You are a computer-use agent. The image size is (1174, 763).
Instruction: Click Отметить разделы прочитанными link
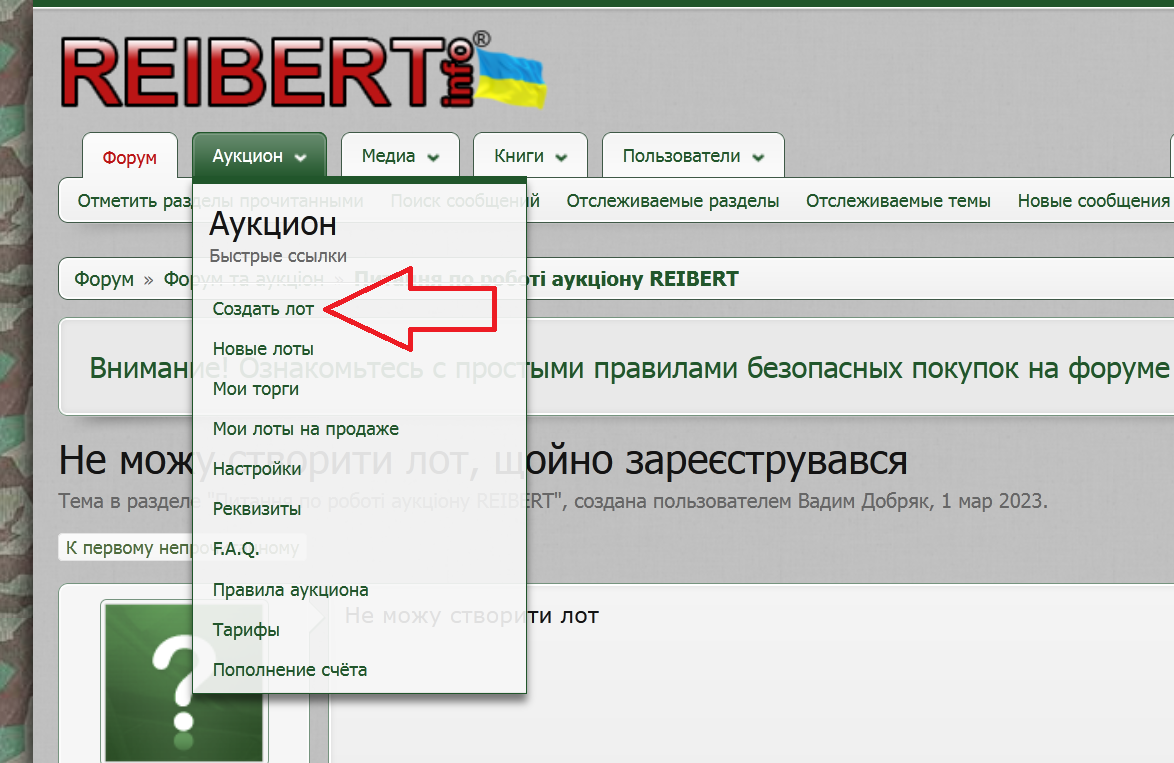click(220, 201)
